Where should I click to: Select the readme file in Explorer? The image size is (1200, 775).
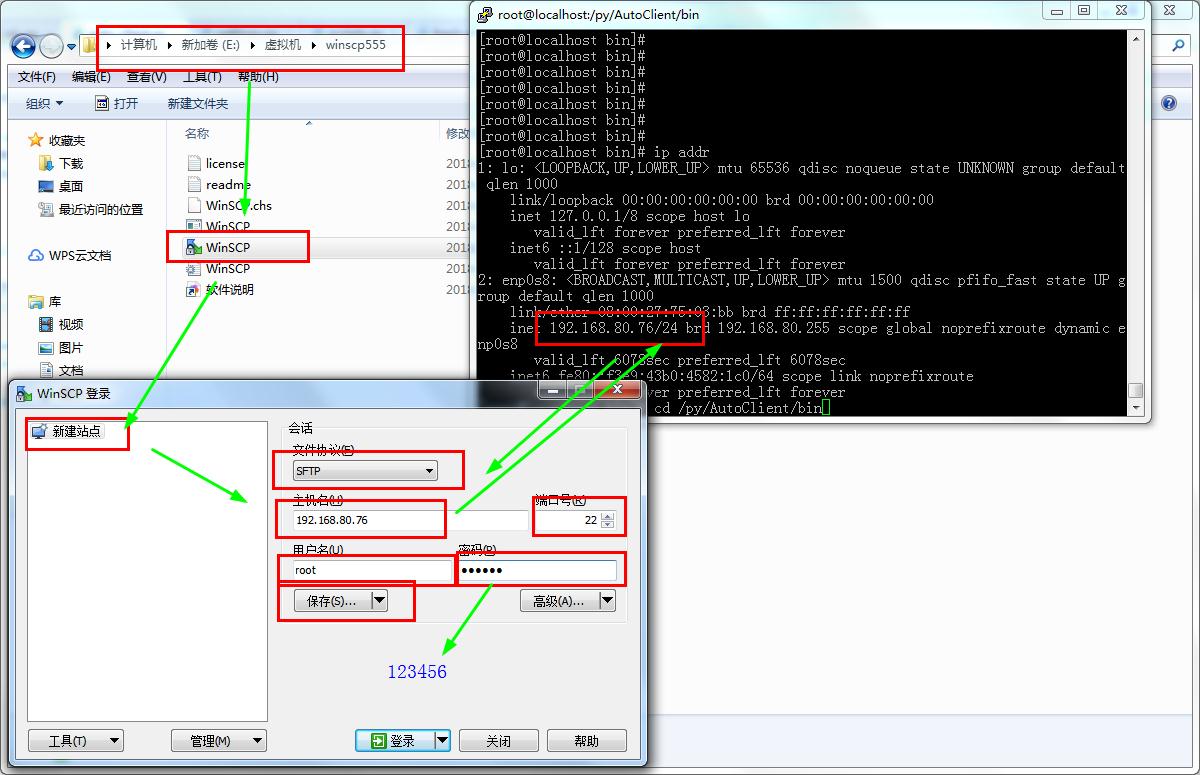pos(219,184)
